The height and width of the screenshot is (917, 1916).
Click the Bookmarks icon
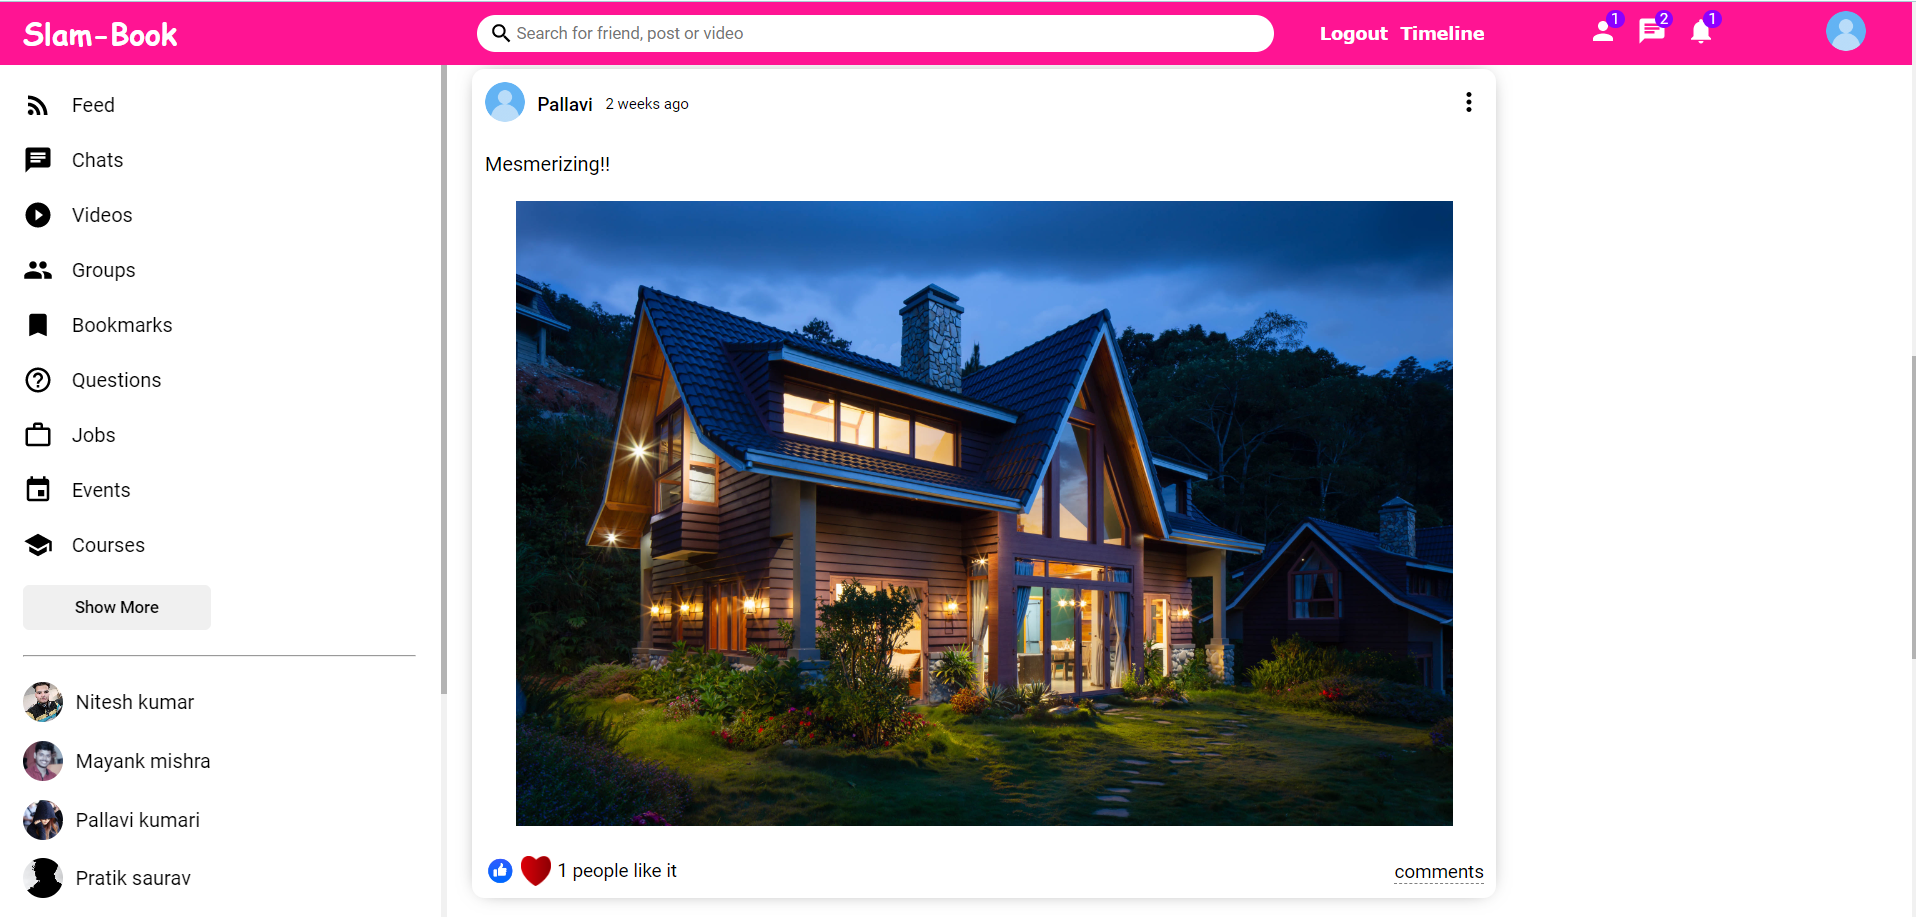click(38, 325)
